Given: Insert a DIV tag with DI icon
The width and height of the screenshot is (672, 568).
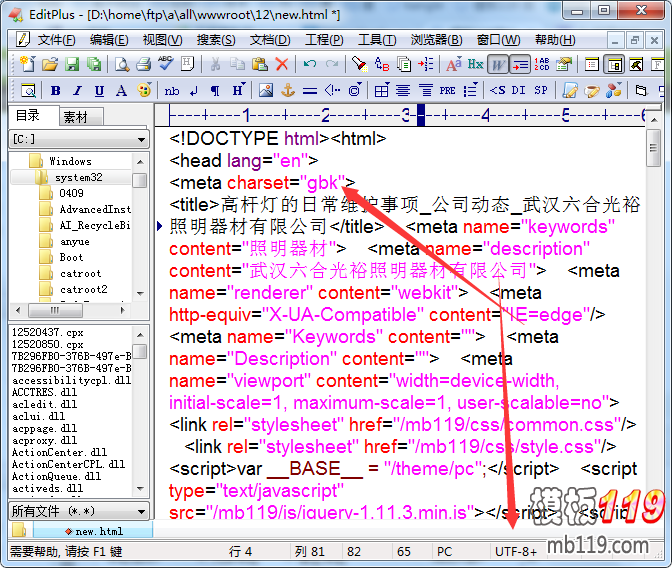Looking at the screenshot, I should click(x=518, y=90).
